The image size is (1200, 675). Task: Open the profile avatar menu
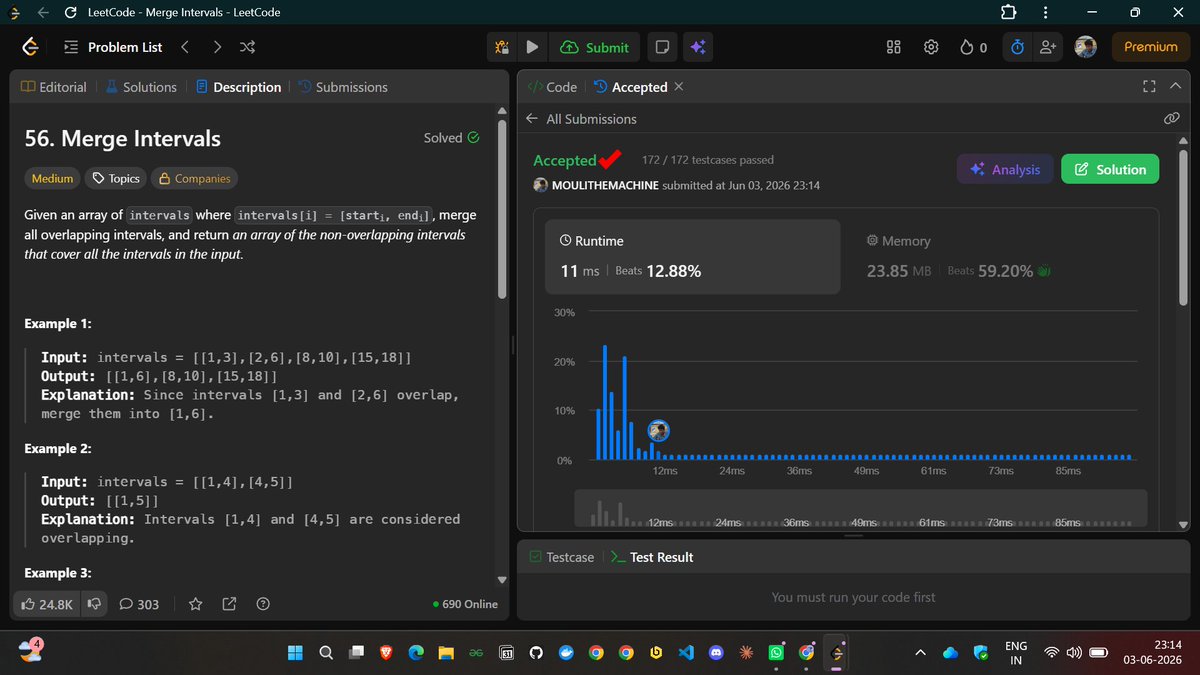coord(1086,47)
